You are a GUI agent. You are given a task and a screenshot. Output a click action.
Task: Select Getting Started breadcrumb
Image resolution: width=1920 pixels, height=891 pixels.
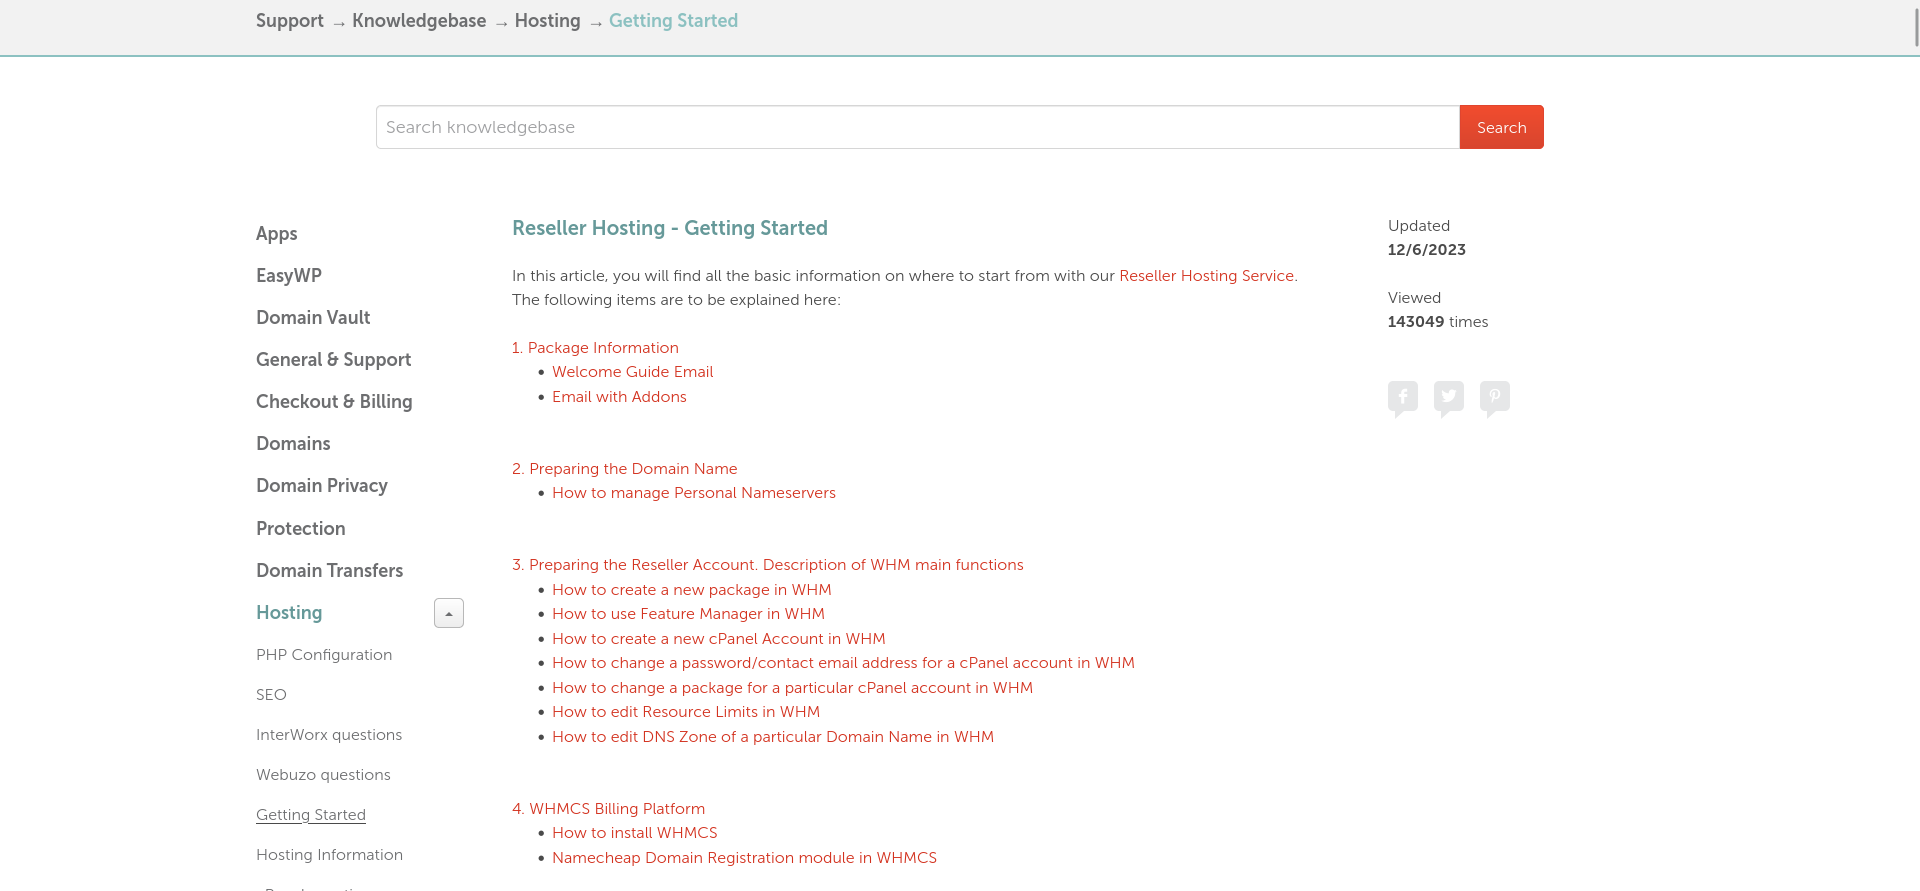(673, 21)
